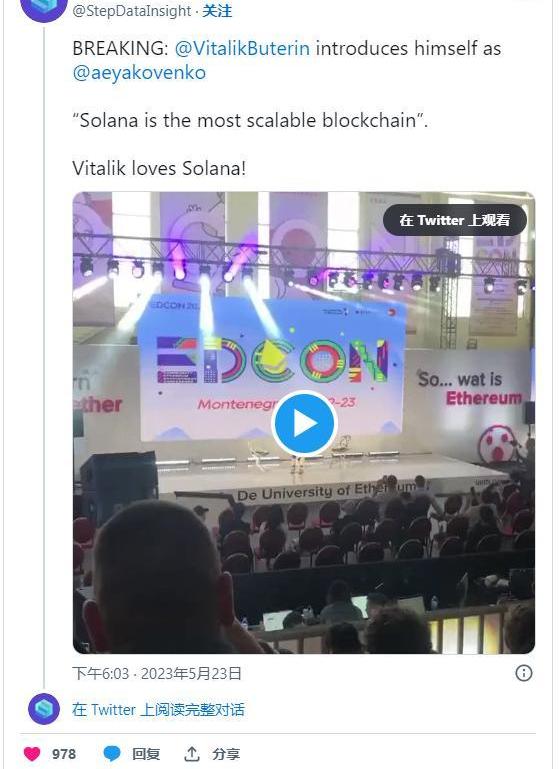Click the "Solana is the most scalable blockchain" quote
Image resolution: width=559 pixels, height=769 pixels.
[x=250, y=120]
